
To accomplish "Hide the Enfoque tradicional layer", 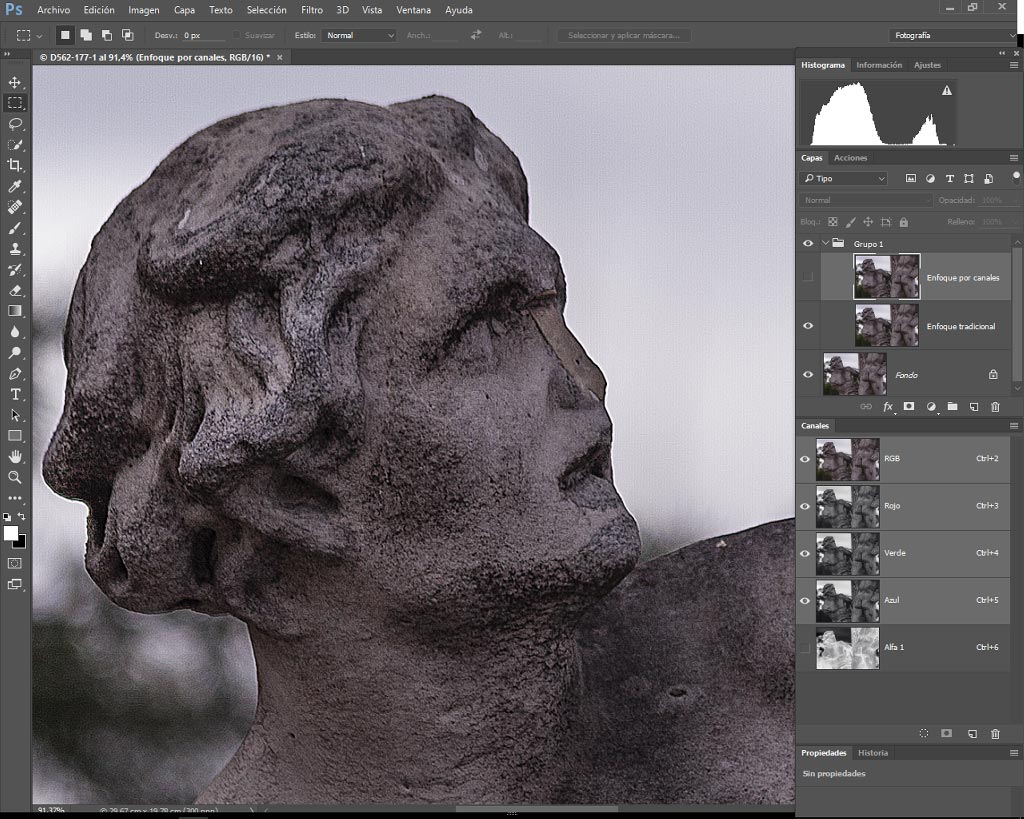I will tap(808, 326).
